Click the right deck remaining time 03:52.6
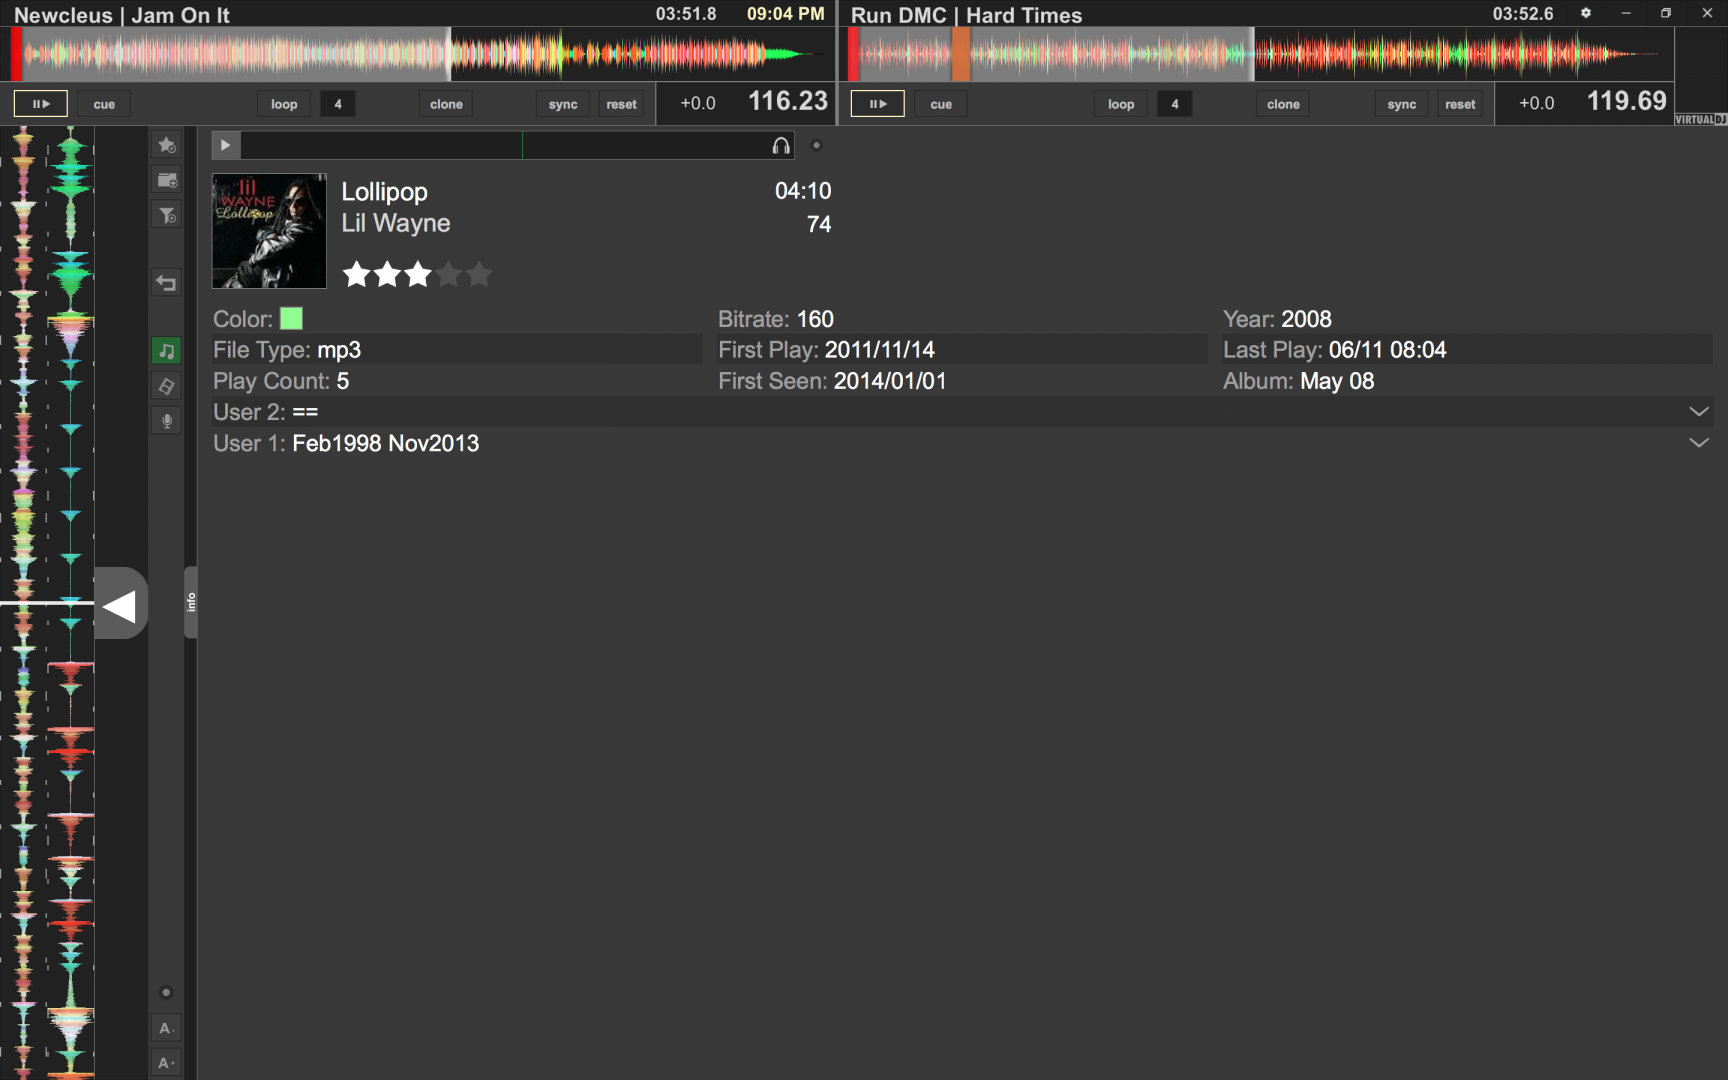Image resolution: width=1728 pixels, height=1080 pixels. click(1523, 14)
